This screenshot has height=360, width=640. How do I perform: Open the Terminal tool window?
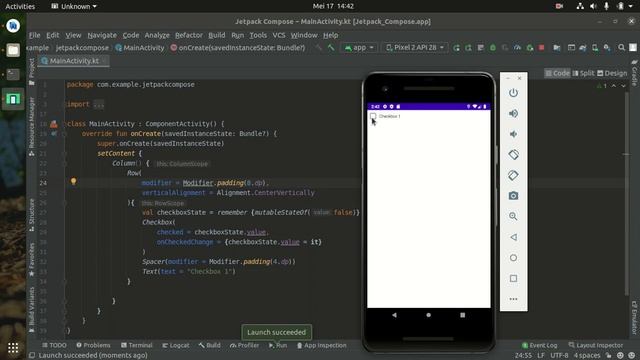pyautogui.click(x=137, y=345)
